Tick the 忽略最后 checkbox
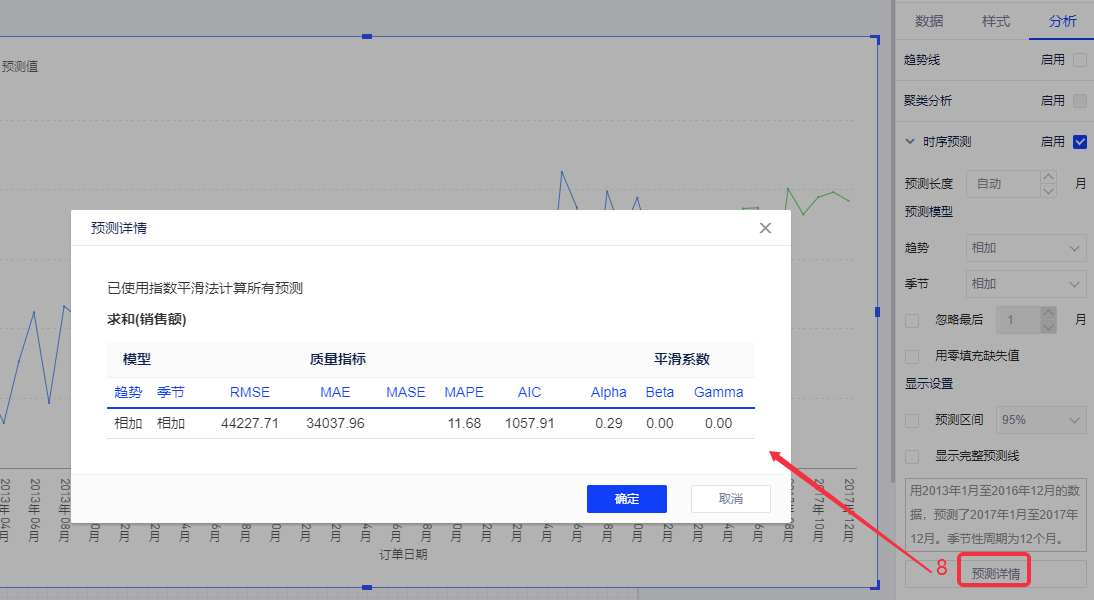The image size is (1094, 600). (x=912, y=320)
